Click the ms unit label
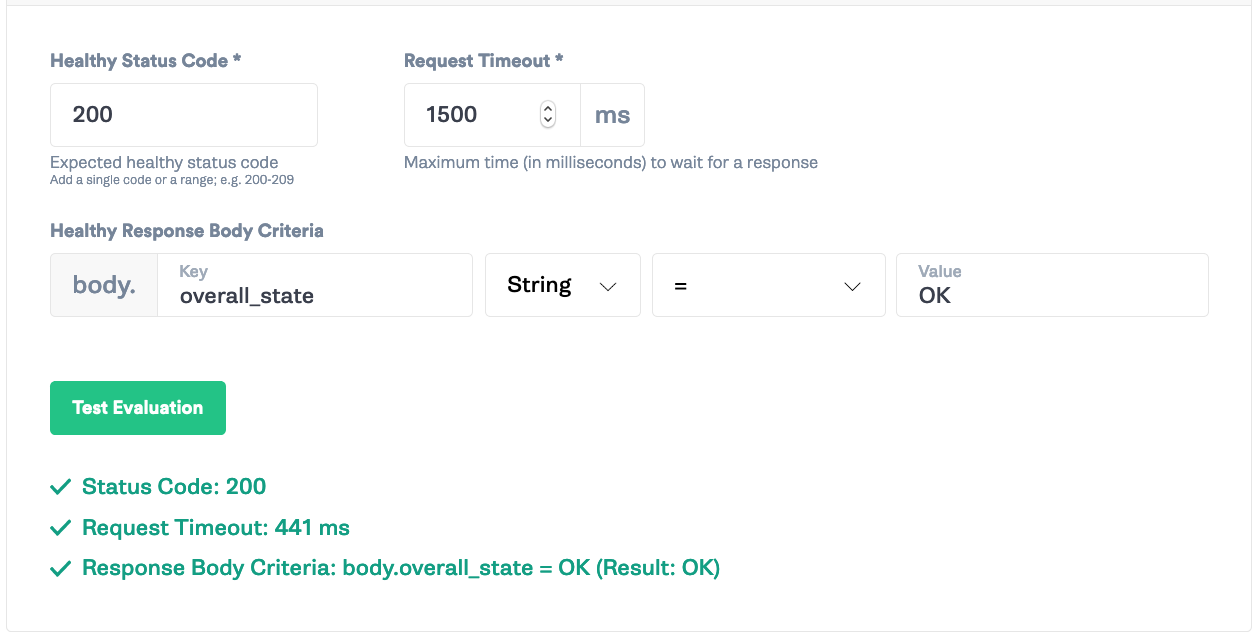Viewport: 1260px width, 640px height. 612,115
